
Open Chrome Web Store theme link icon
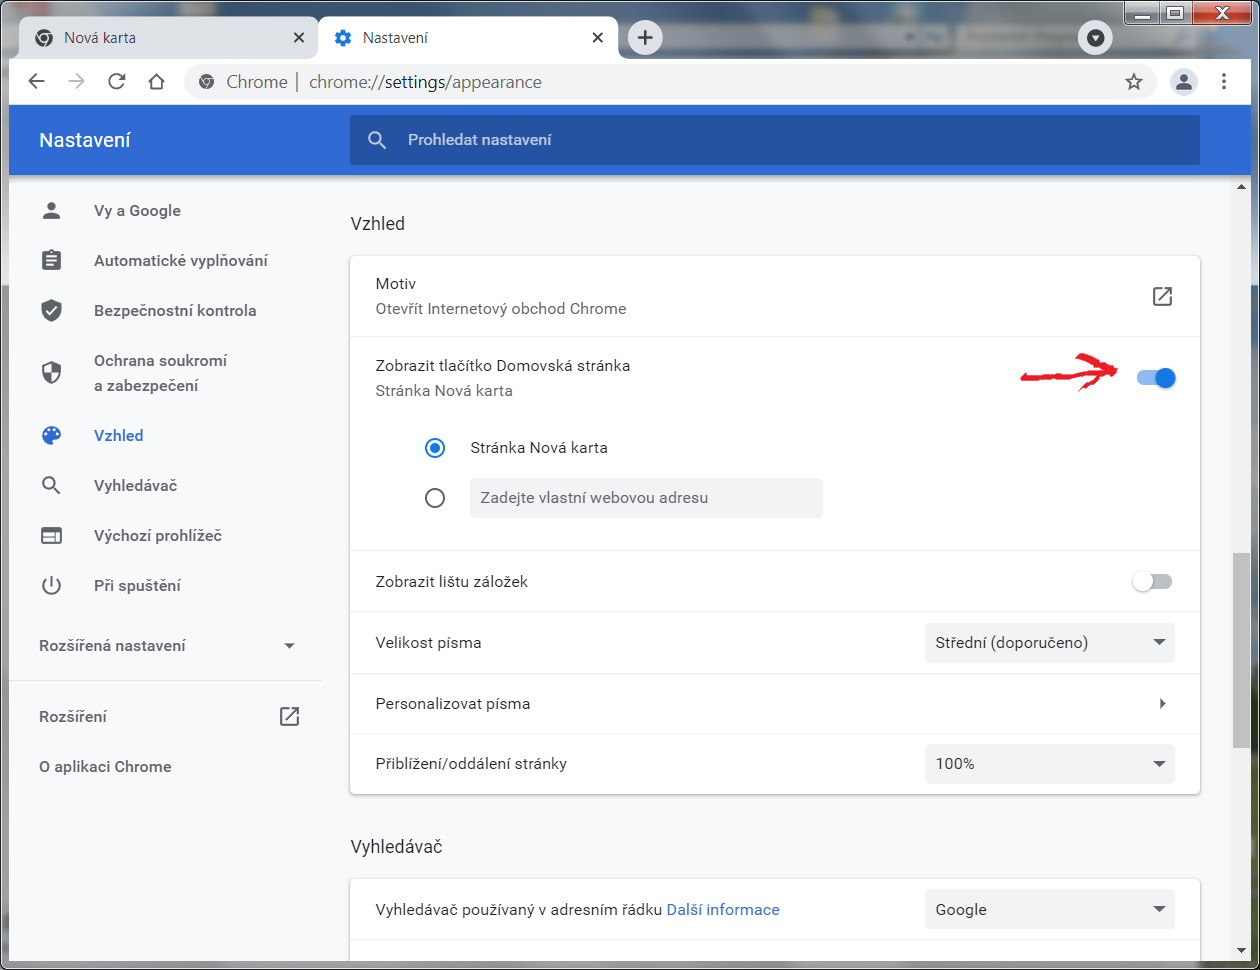click(1162, 296)
